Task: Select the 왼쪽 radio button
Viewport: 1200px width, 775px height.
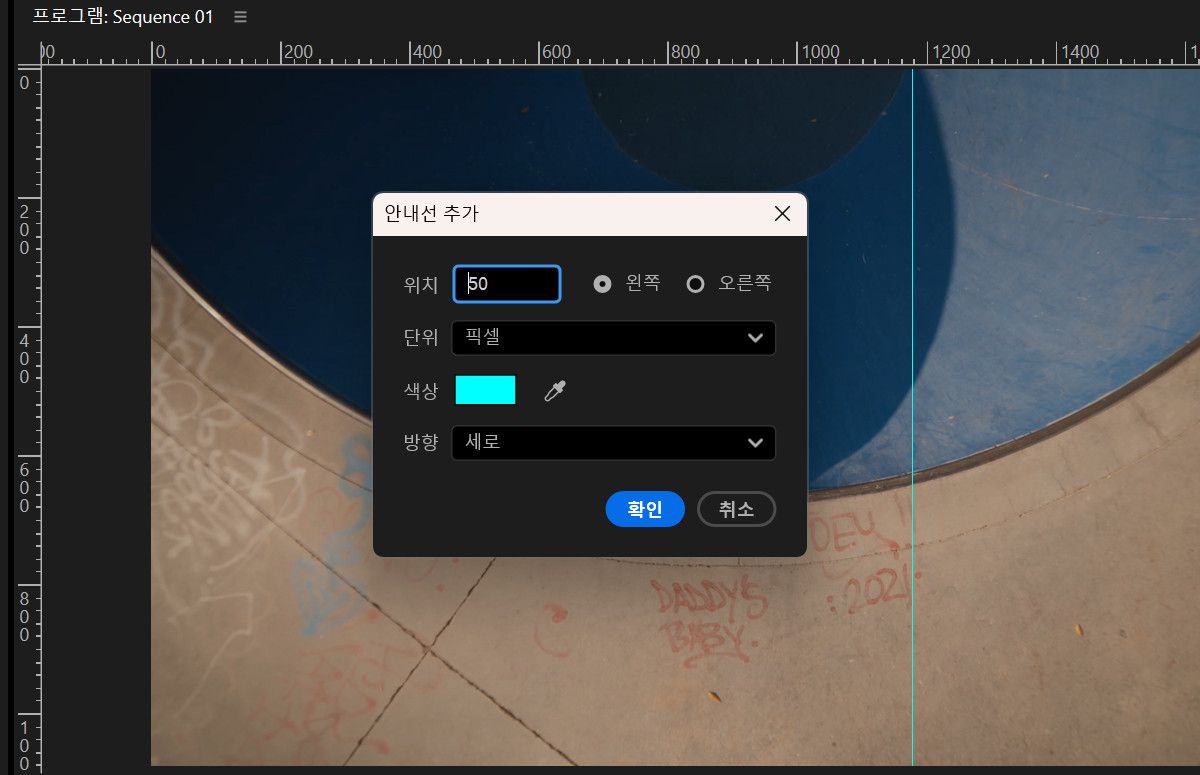Action: pyautogui.click(x=602, y=284)
